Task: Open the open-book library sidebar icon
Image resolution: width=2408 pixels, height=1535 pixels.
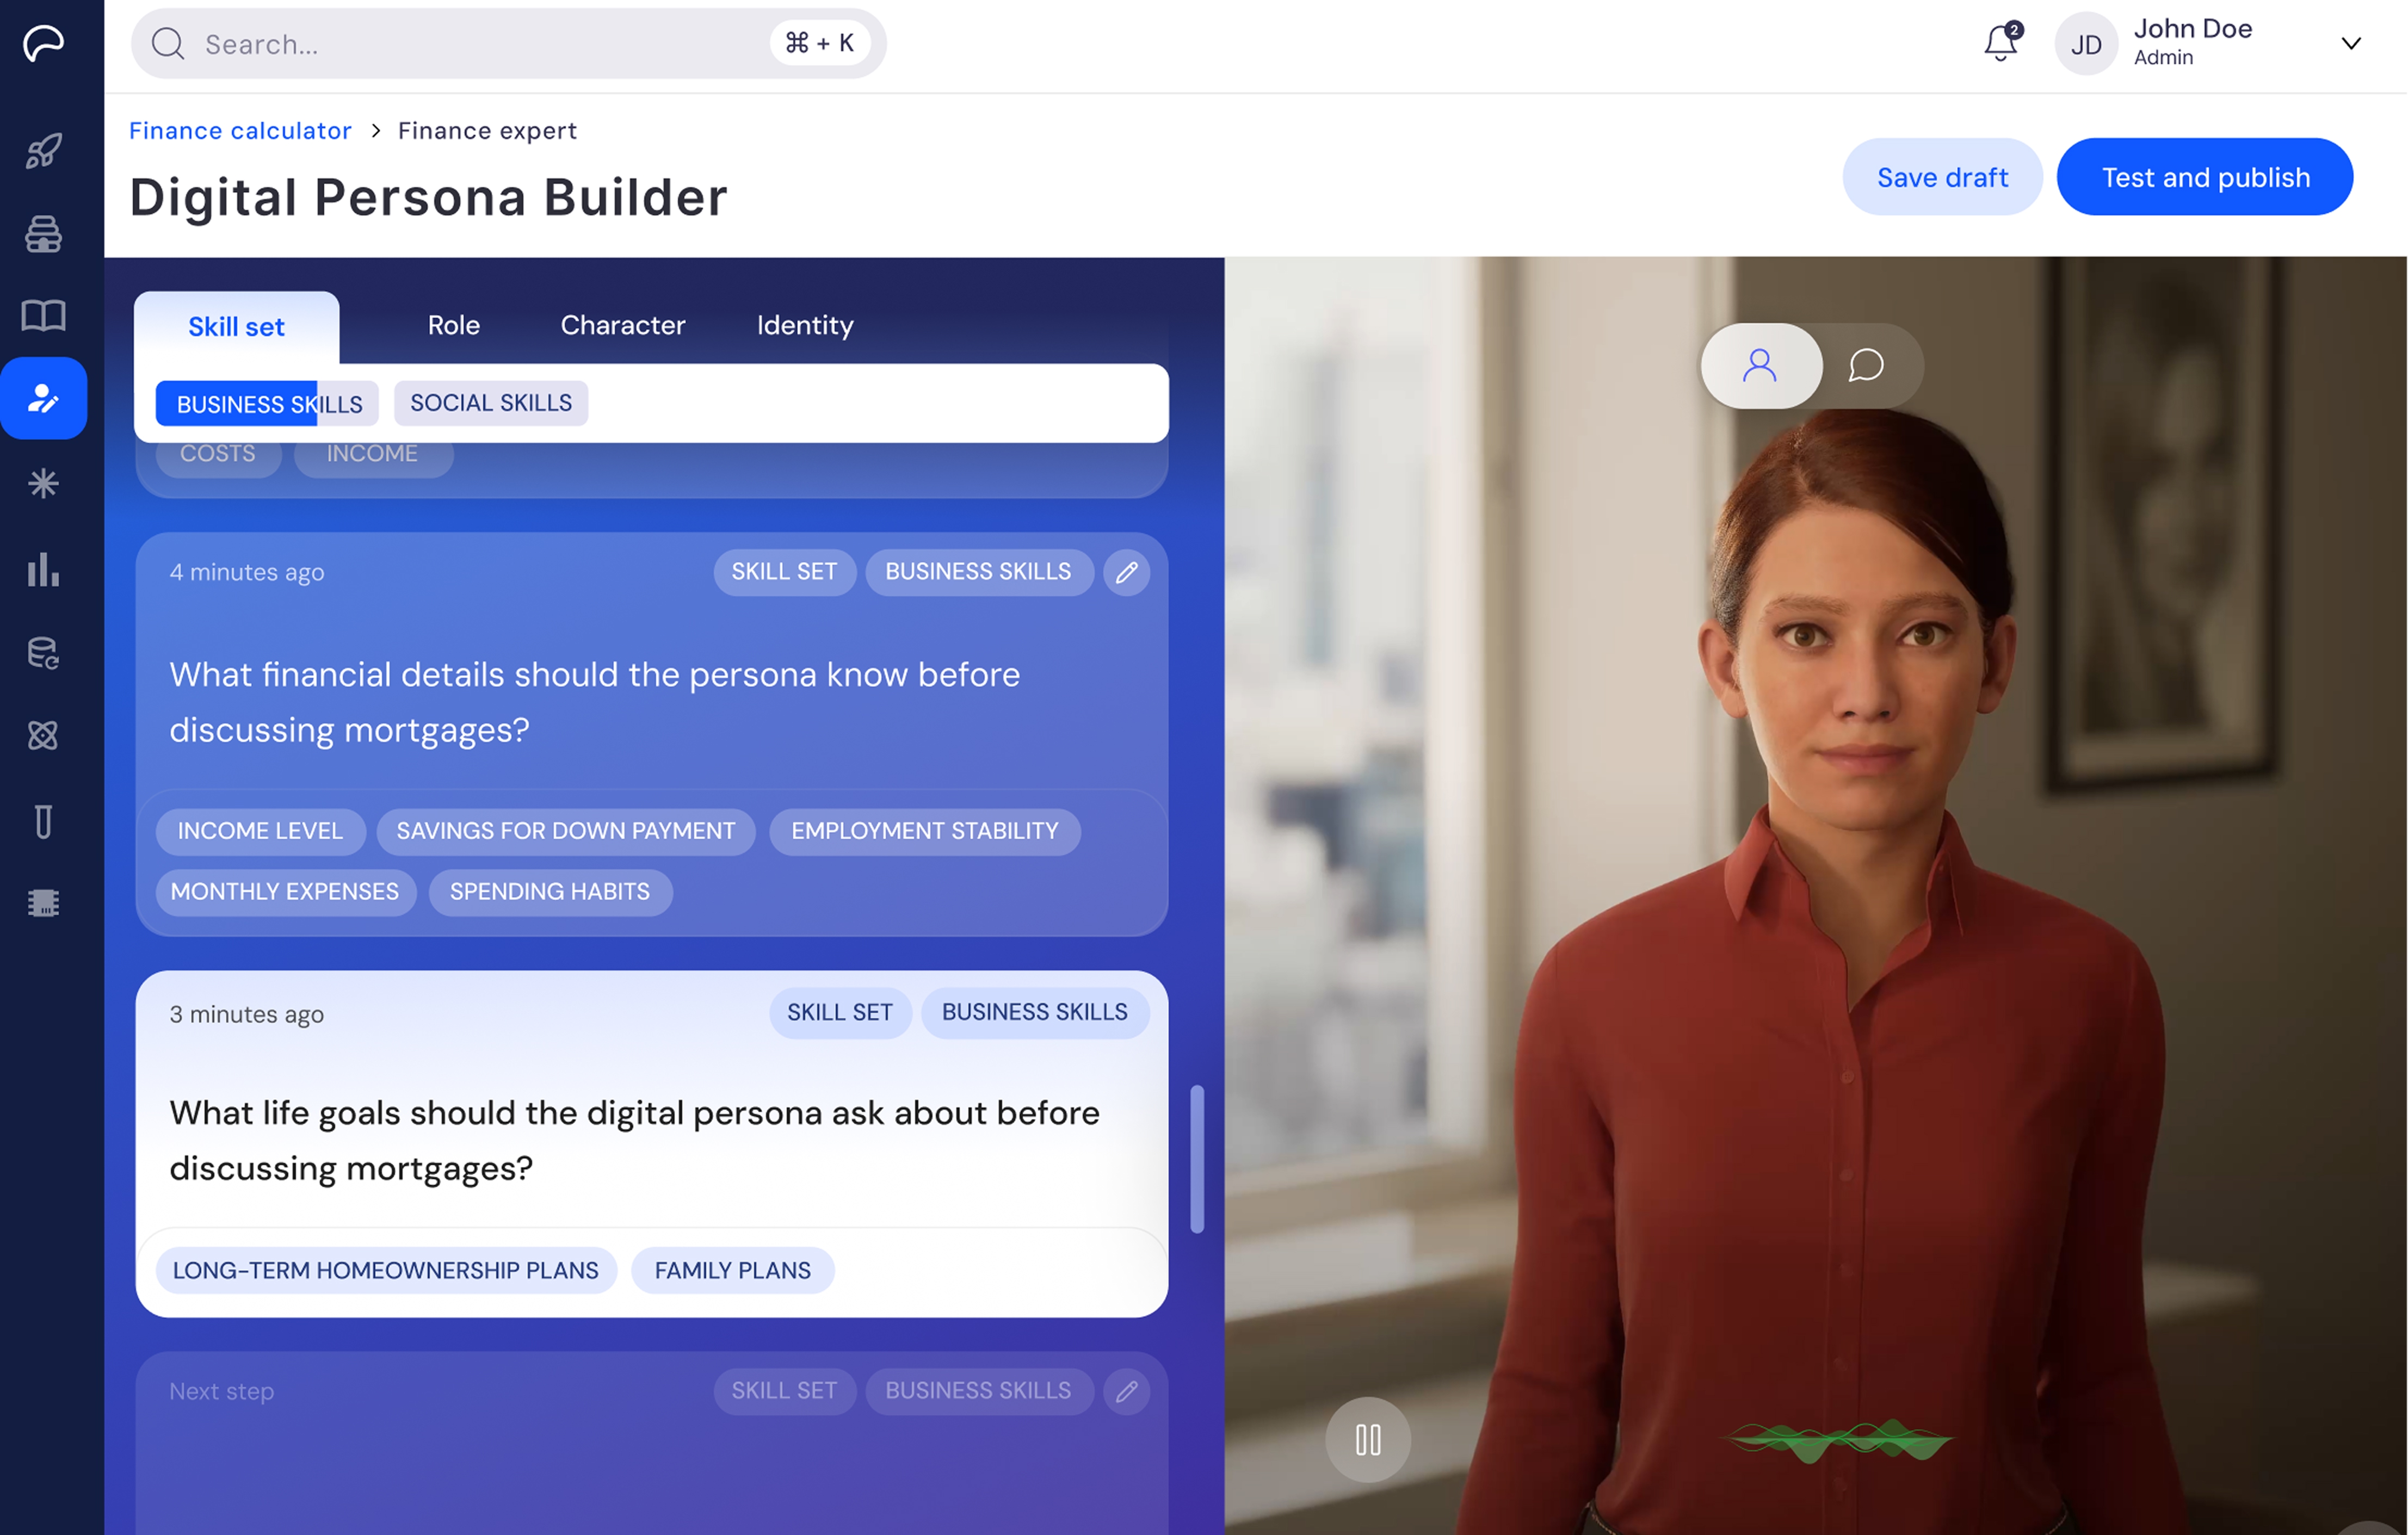Action: coord(43,316)
